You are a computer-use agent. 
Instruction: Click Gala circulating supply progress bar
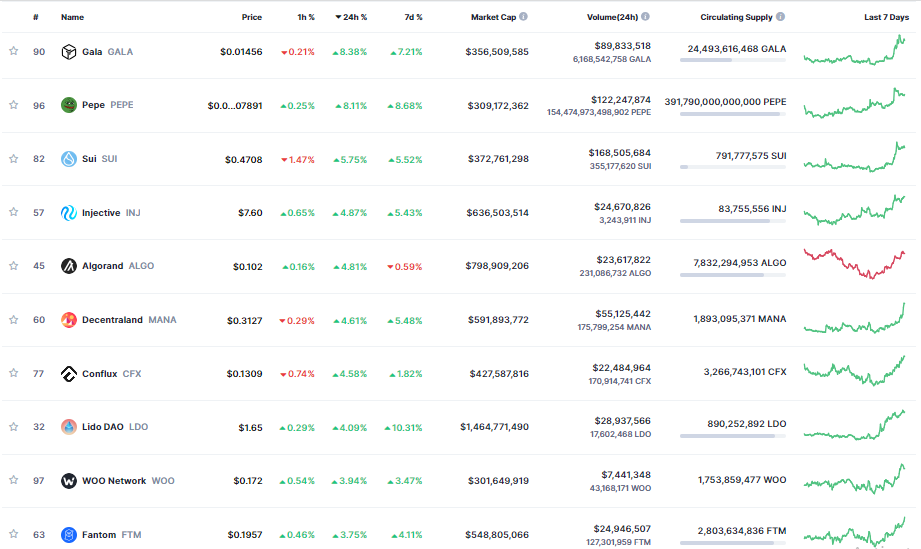[x=733, y=60]
